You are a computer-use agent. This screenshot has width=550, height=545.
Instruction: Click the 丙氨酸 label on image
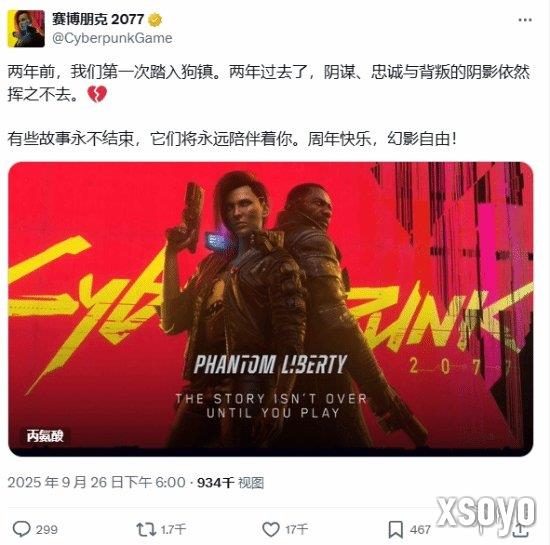tap(45, 436)
